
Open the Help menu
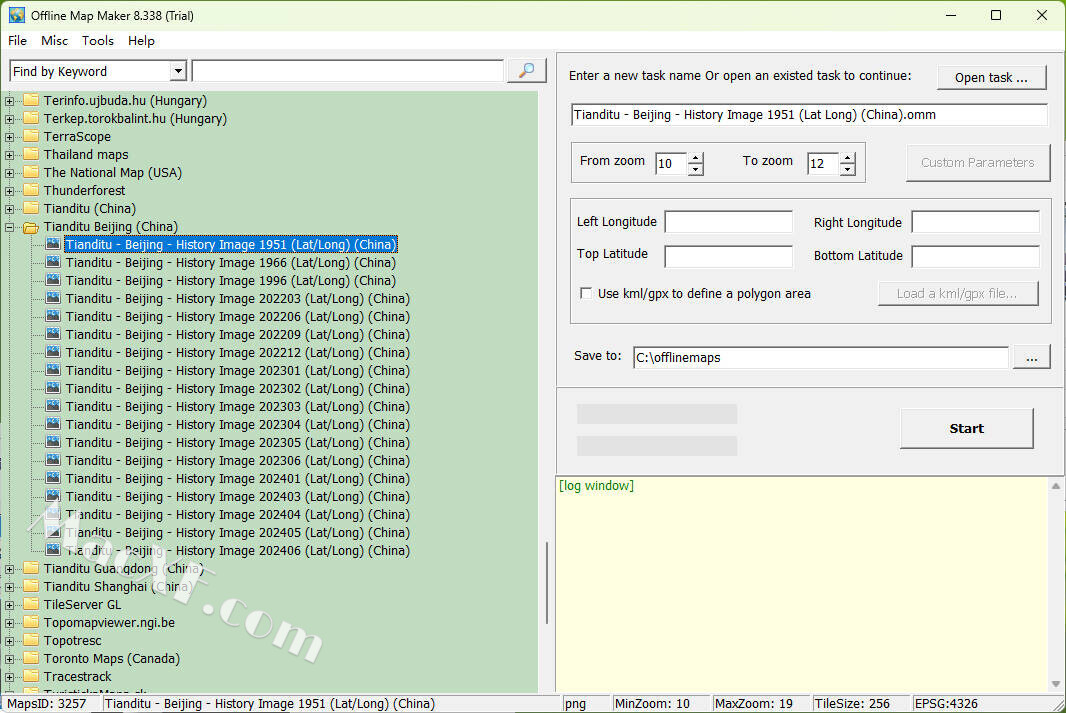[x=141, y=41]
